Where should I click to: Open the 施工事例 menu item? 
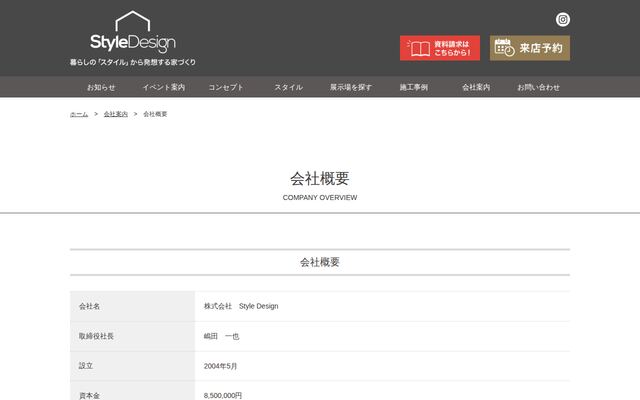point(413,87)
